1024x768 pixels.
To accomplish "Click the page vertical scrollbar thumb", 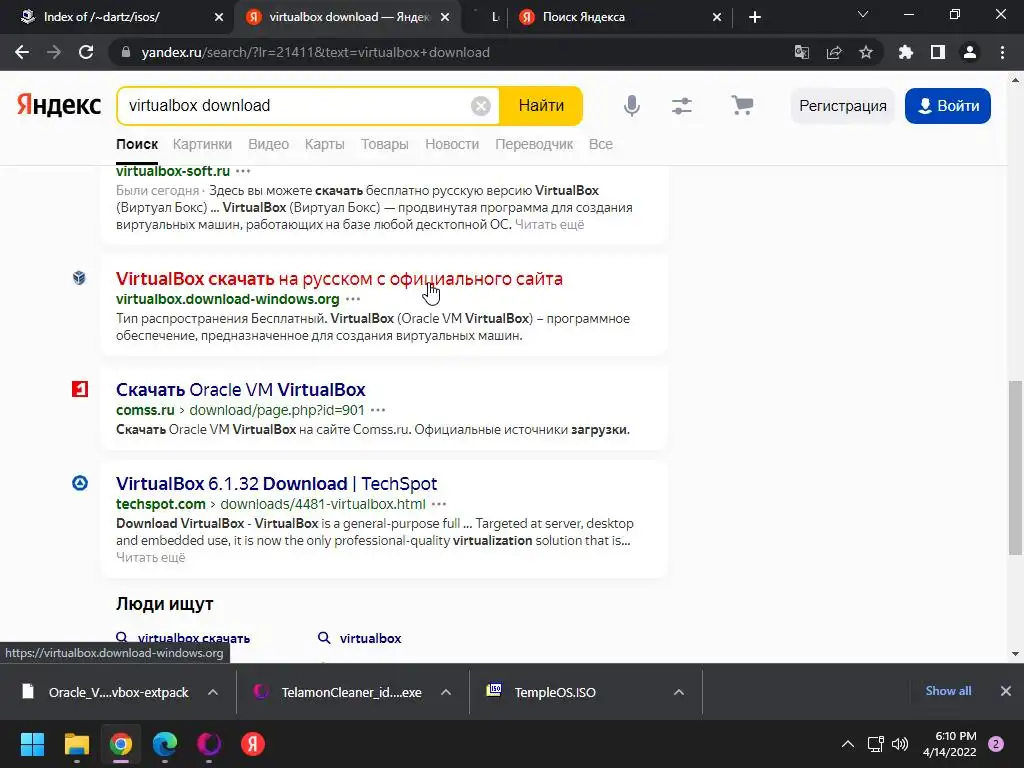I will 1015,468.
